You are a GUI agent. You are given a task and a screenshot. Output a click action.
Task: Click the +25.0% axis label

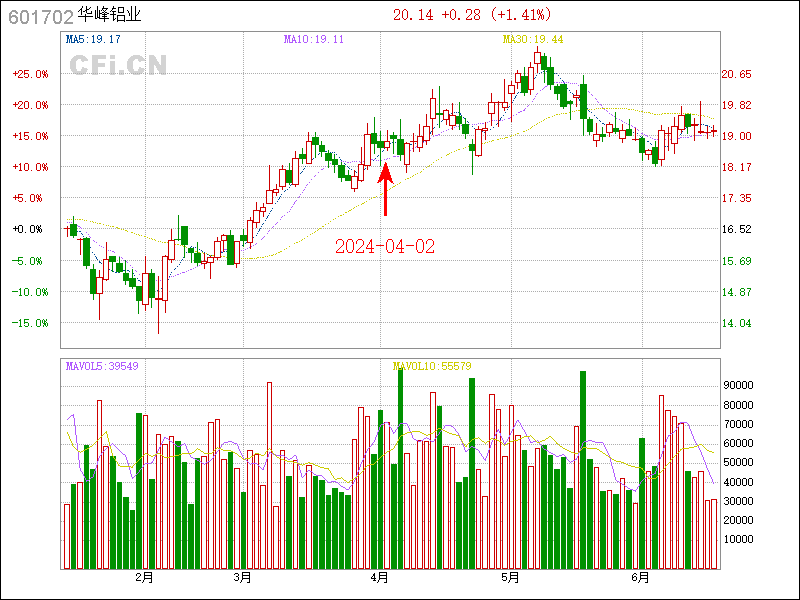[x=31, y=74]
